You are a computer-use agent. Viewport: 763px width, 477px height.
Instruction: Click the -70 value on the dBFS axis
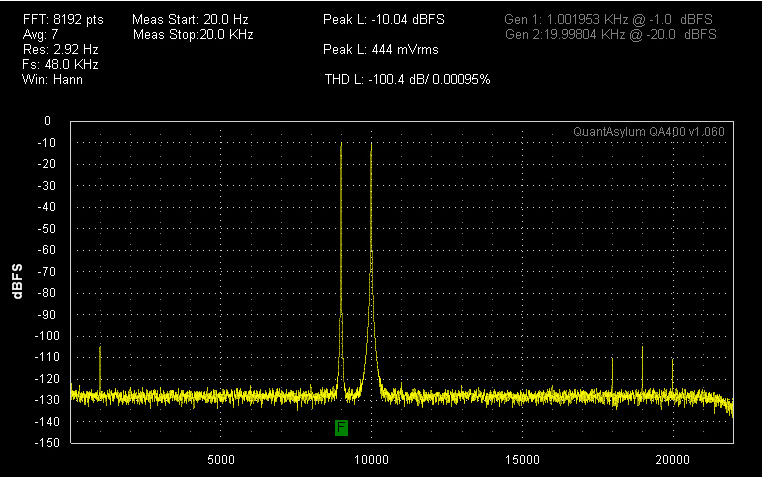pyautogui.click(x=47, y=272)
